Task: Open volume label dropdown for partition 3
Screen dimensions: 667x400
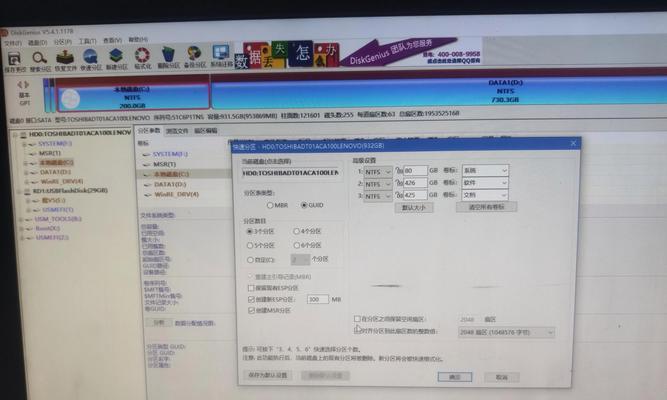Action: (485, 194)
